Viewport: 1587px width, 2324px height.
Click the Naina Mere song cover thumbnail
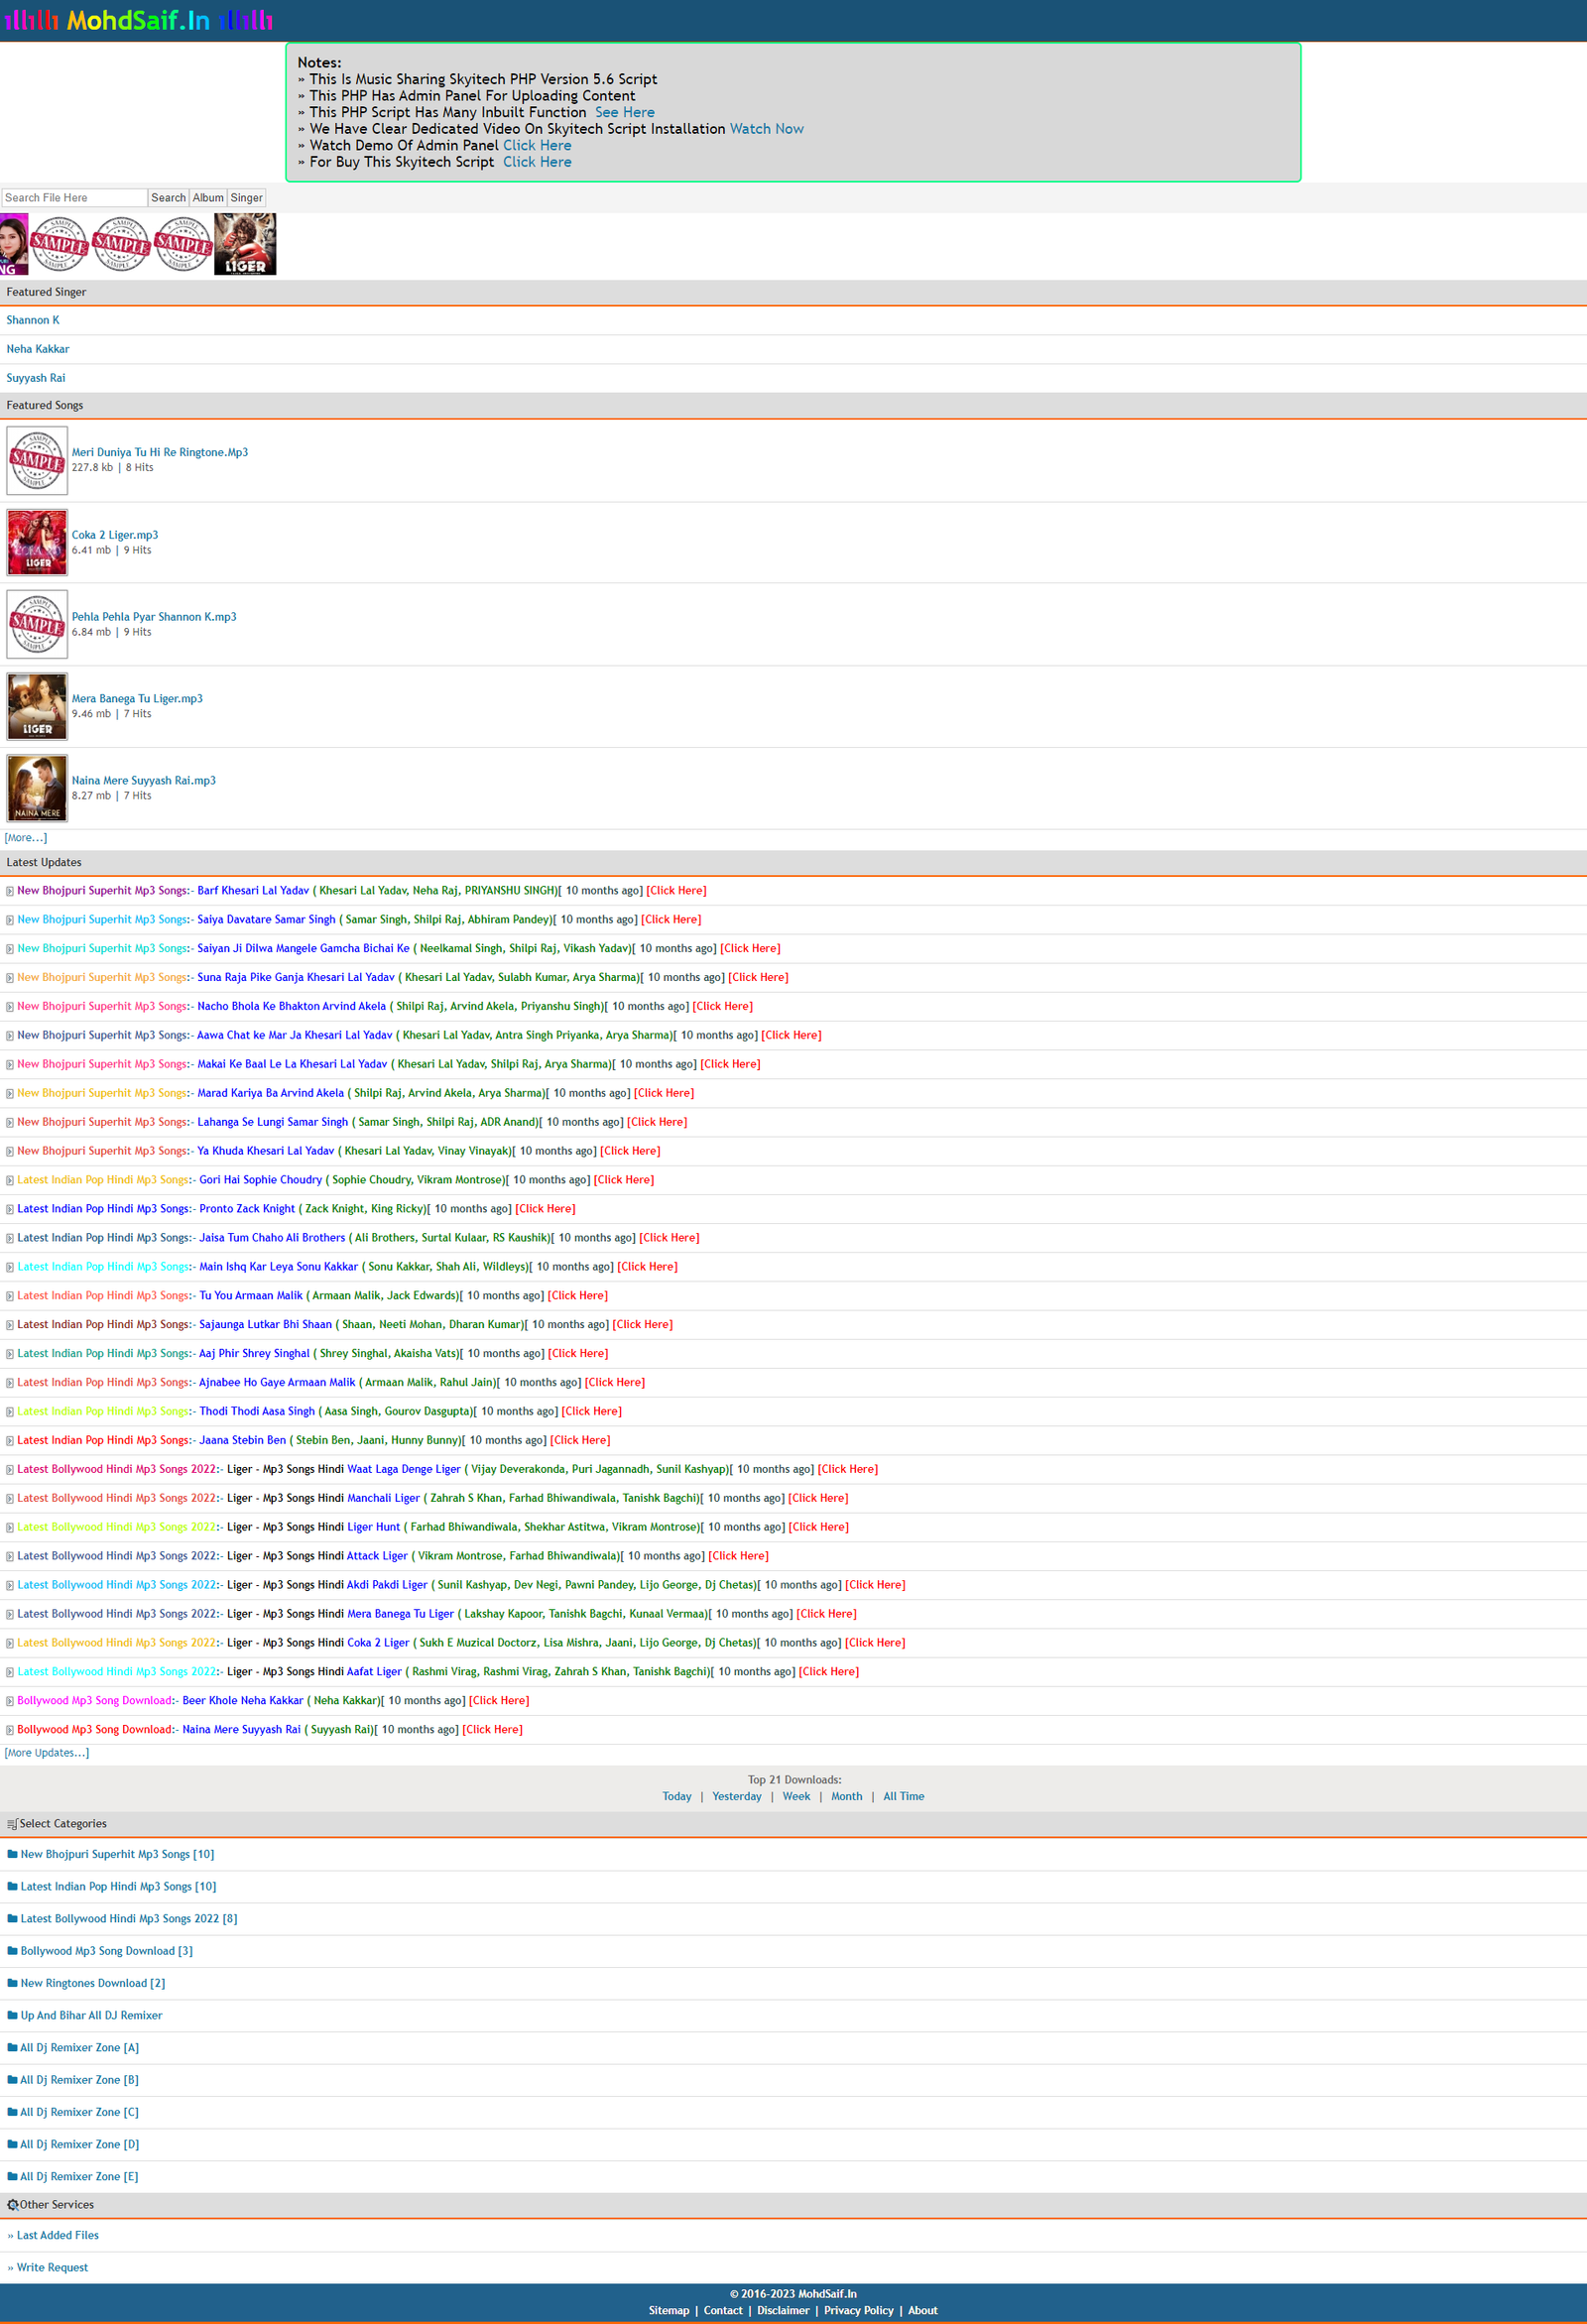(37, 788)
